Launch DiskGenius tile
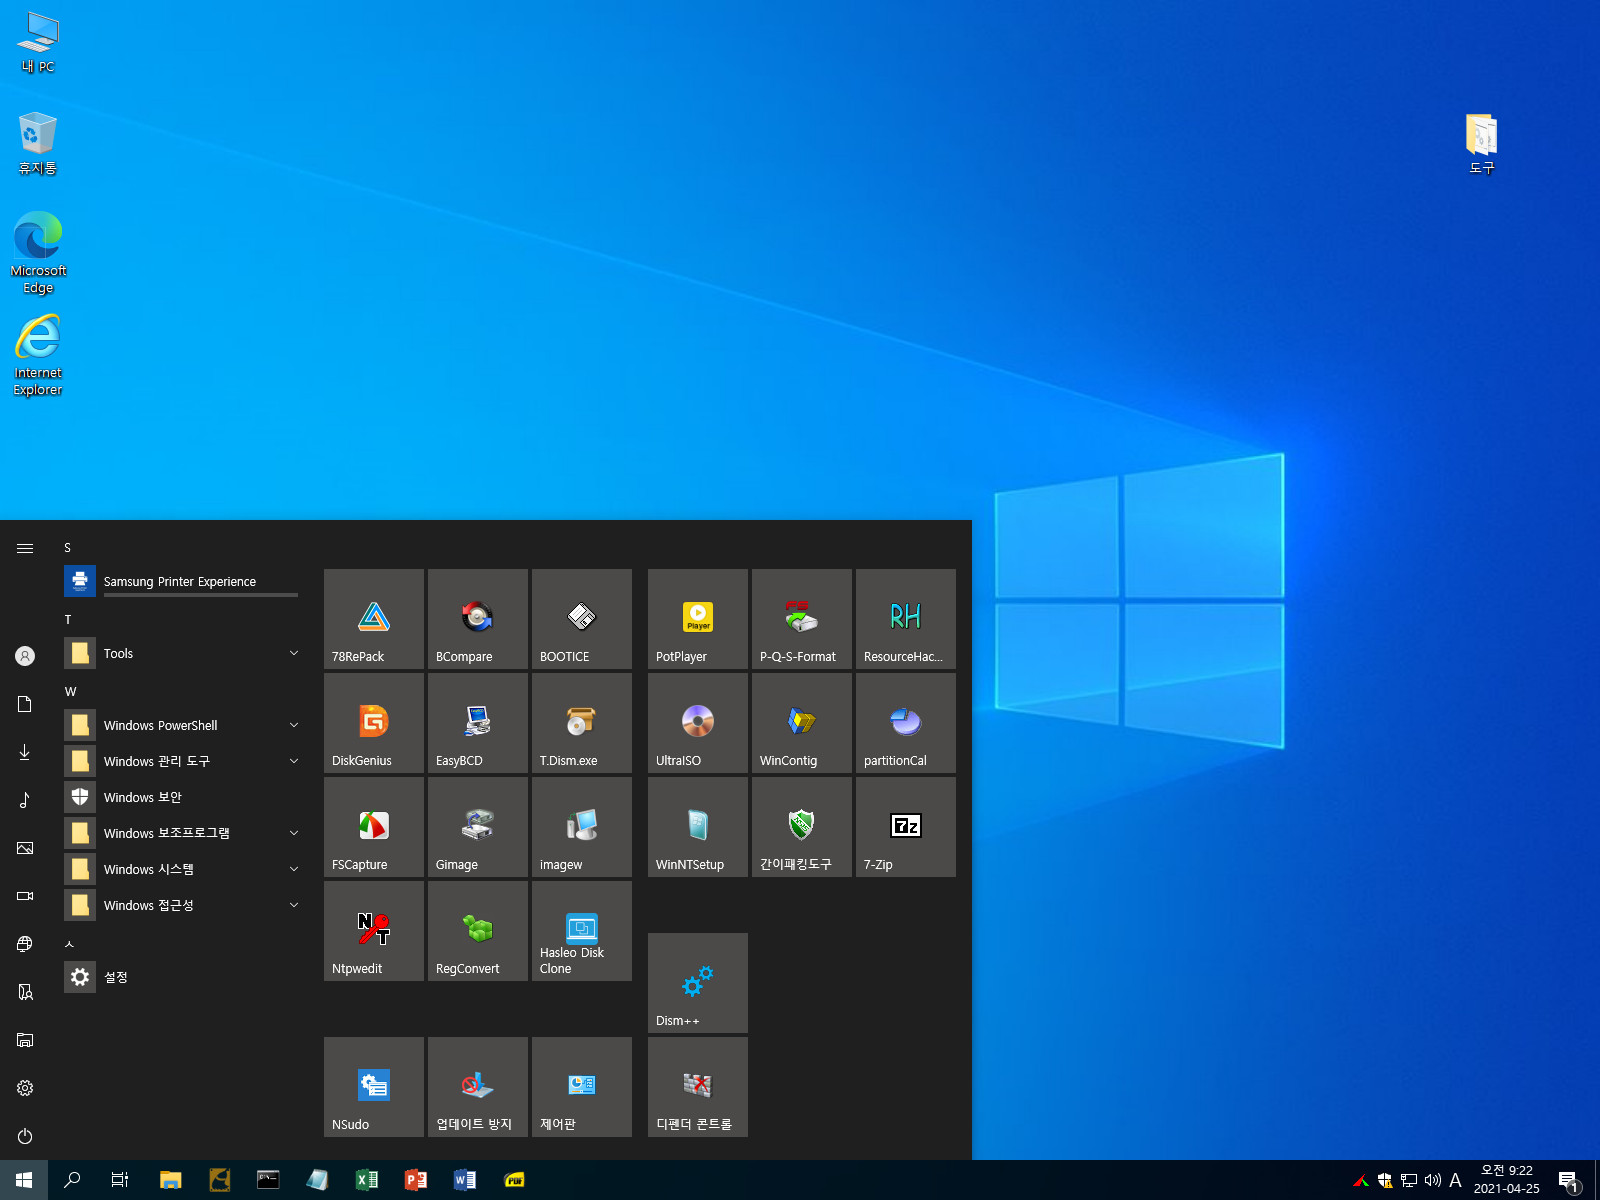The width and height of the screenshot is (1600, 1200). pos(374,723)
